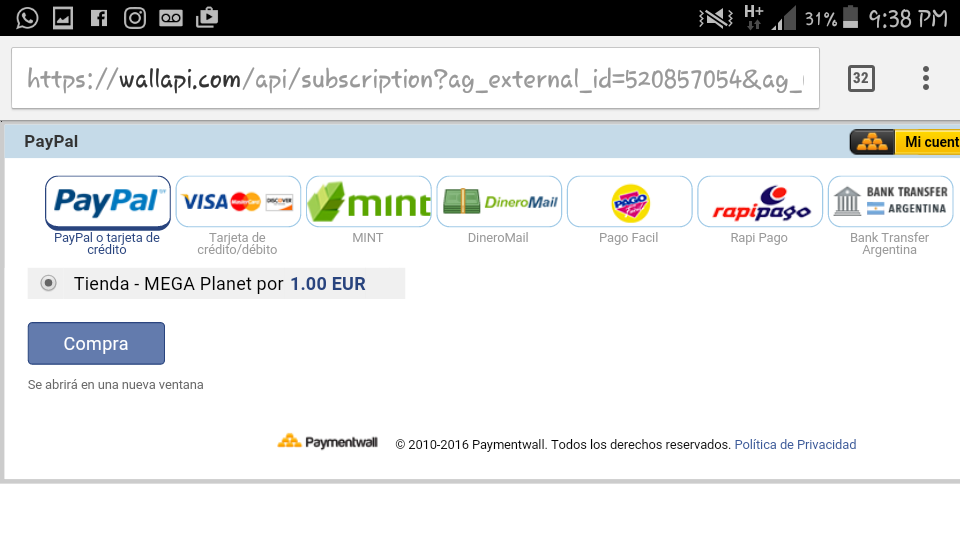Image resolution: width=960 pixels, height=540 pixels.
Task: Click the Paymentwall footer logo
Action: coord(328,441)
